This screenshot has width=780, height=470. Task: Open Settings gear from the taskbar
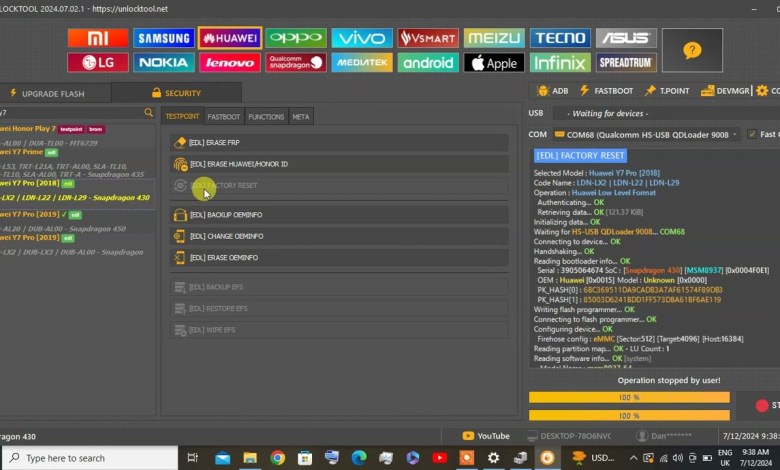pyautogui.click(x=493, y=458)
